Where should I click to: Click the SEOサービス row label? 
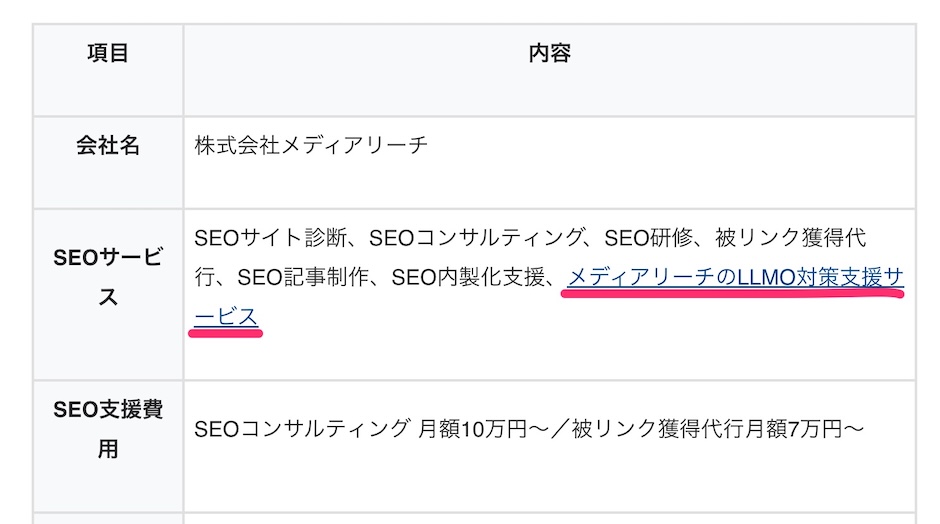(x=108, y=277)
